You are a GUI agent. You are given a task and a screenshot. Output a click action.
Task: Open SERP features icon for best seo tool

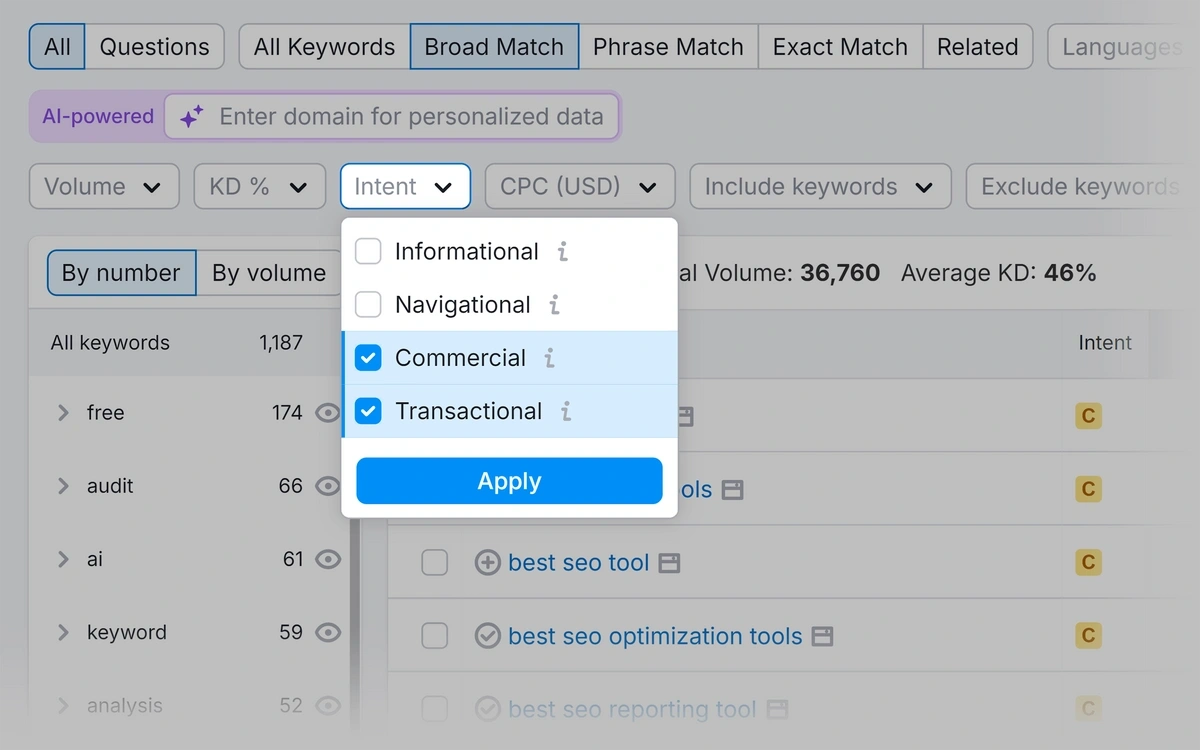pos(669,564)
